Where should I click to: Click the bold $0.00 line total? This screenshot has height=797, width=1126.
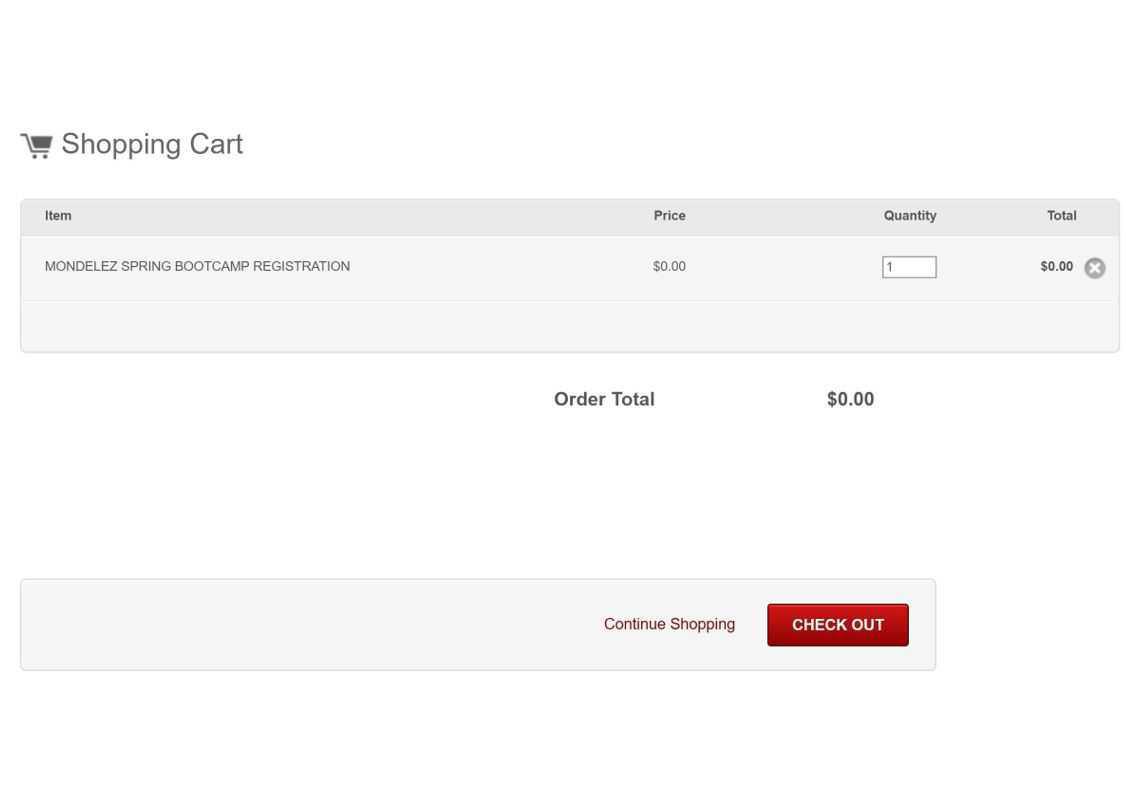point(1056,267)
